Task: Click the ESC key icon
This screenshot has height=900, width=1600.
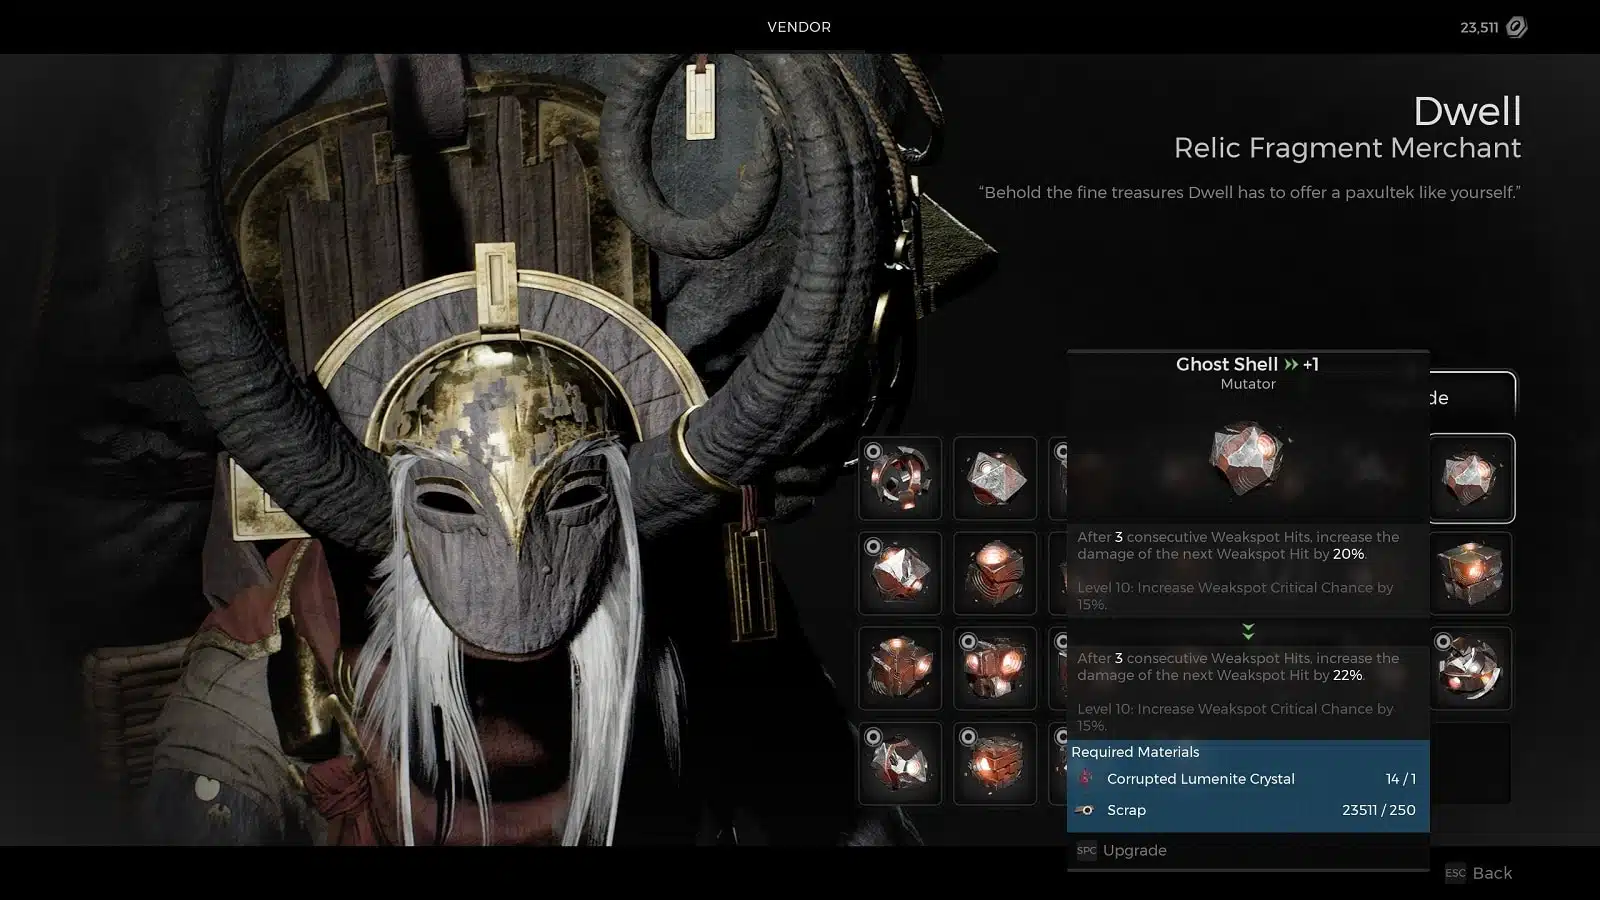Action: (x=1455, y=873)
